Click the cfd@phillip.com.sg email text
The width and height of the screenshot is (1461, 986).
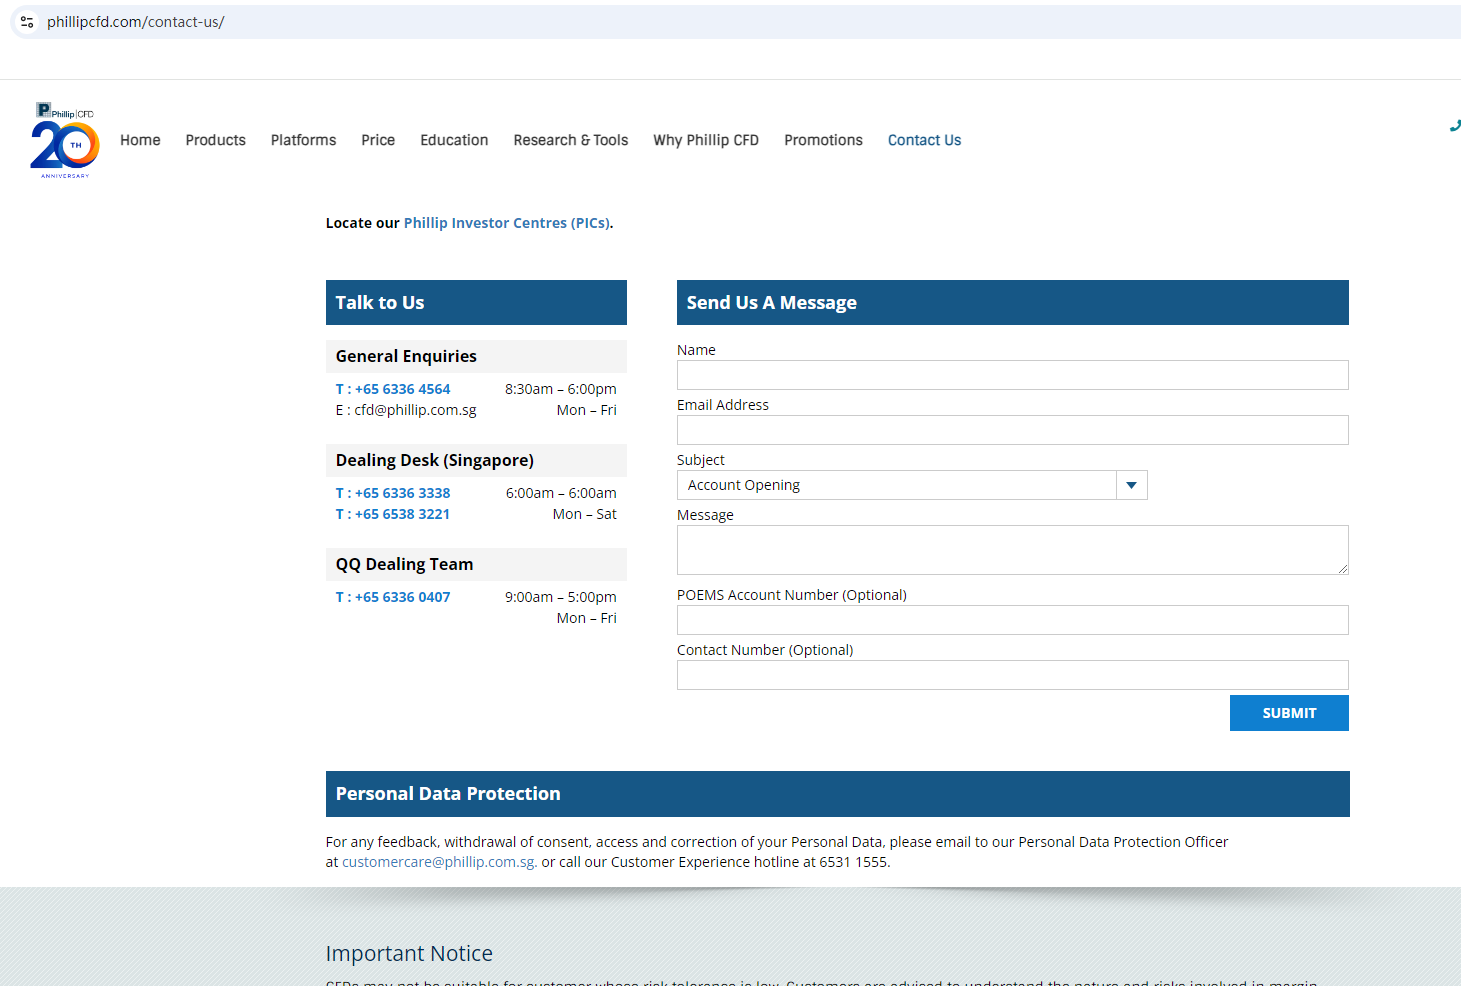pyautogui.click(x=415, y=410)
